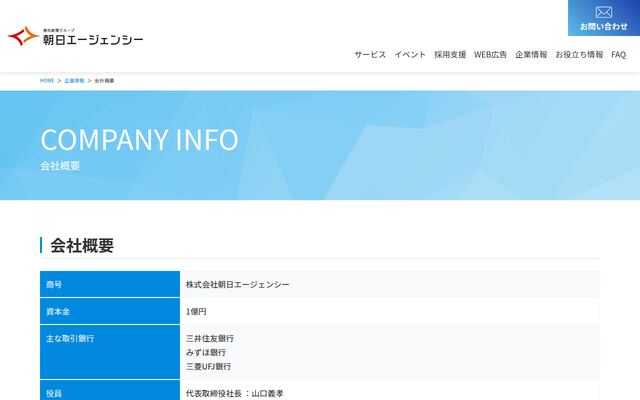Select 採用支援 in the navigation

point(450,55)
